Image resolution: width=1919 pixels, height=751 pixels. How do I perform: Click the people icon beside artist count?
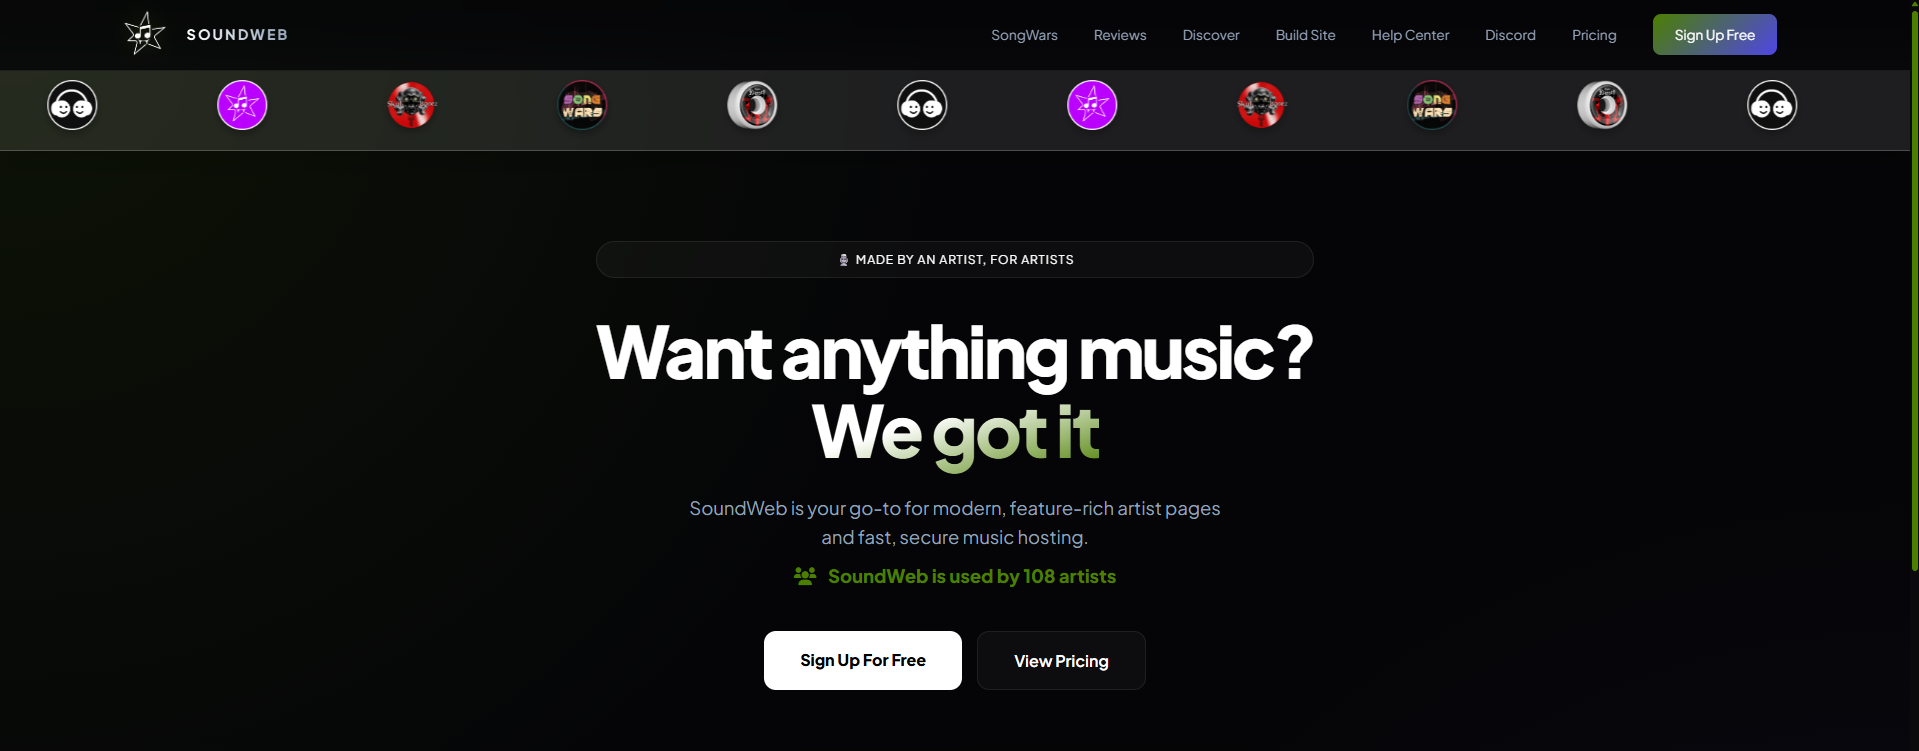[x=805, y=576]
